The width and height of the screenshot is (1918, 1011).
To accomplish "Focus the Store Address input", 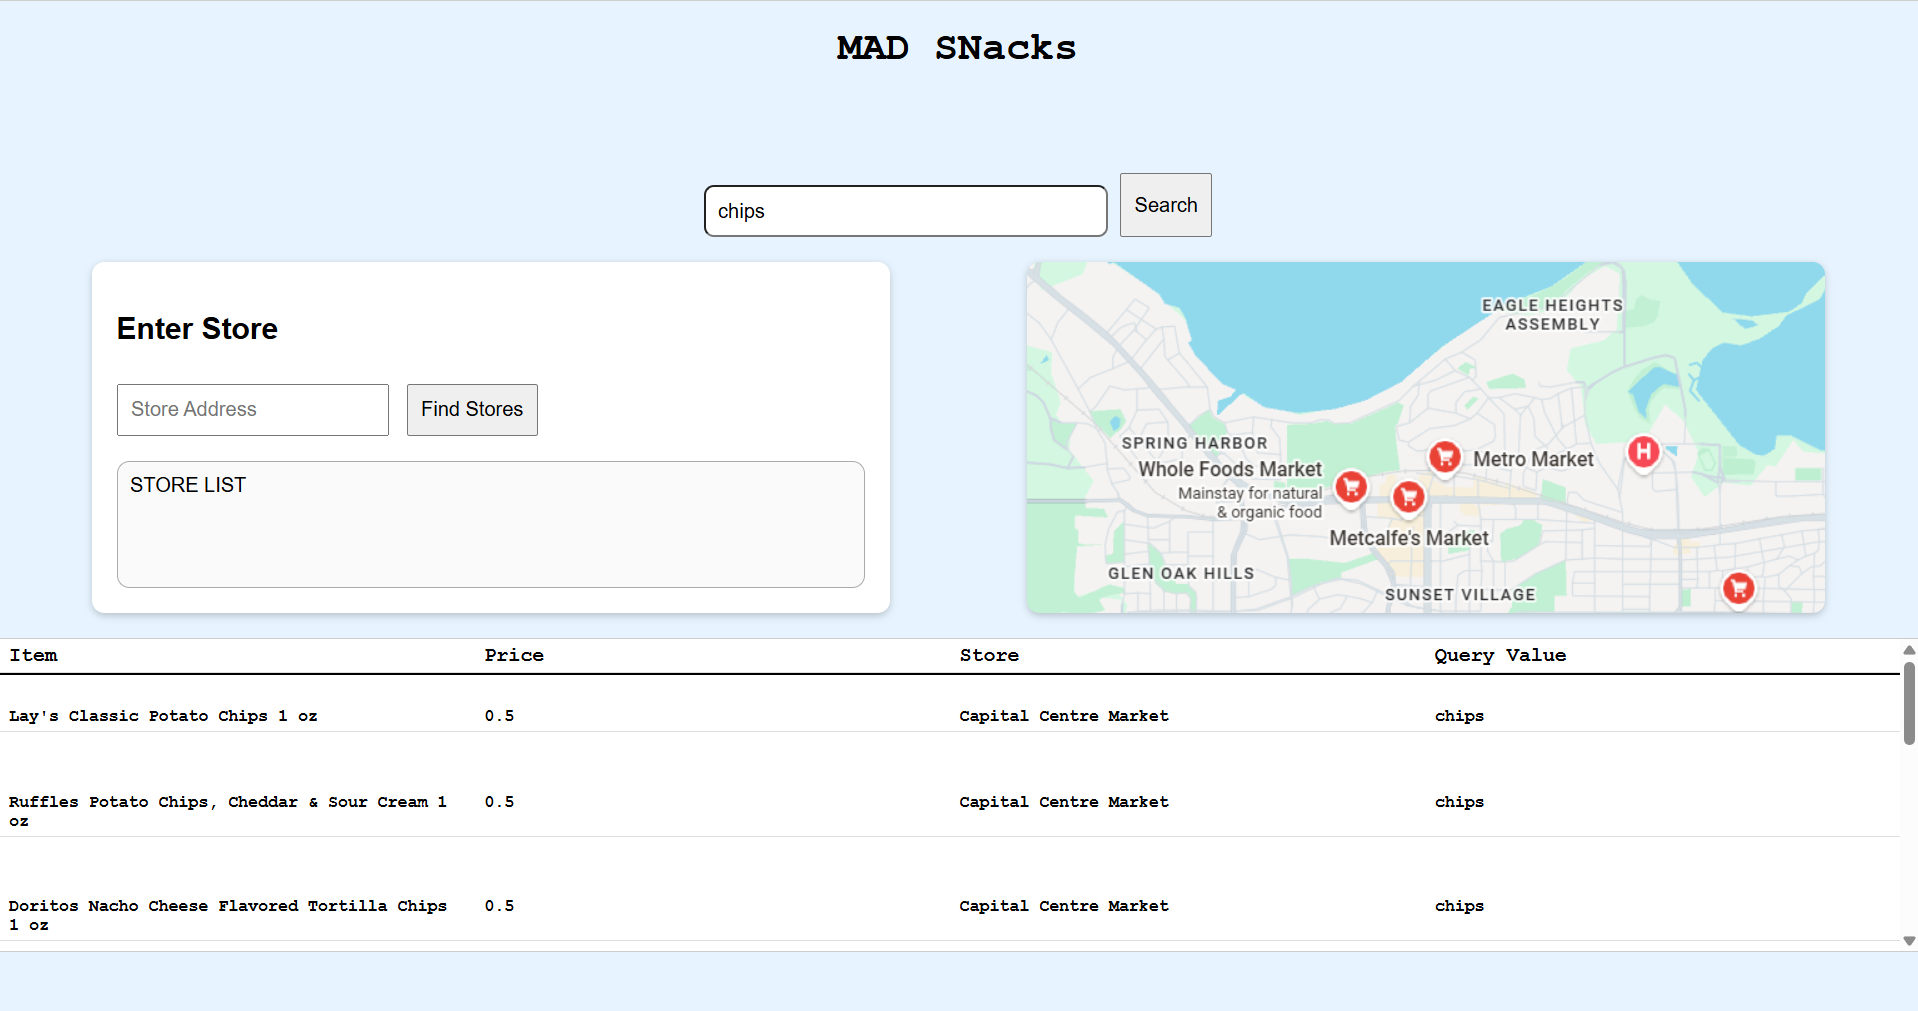I will tap(253, 410).
